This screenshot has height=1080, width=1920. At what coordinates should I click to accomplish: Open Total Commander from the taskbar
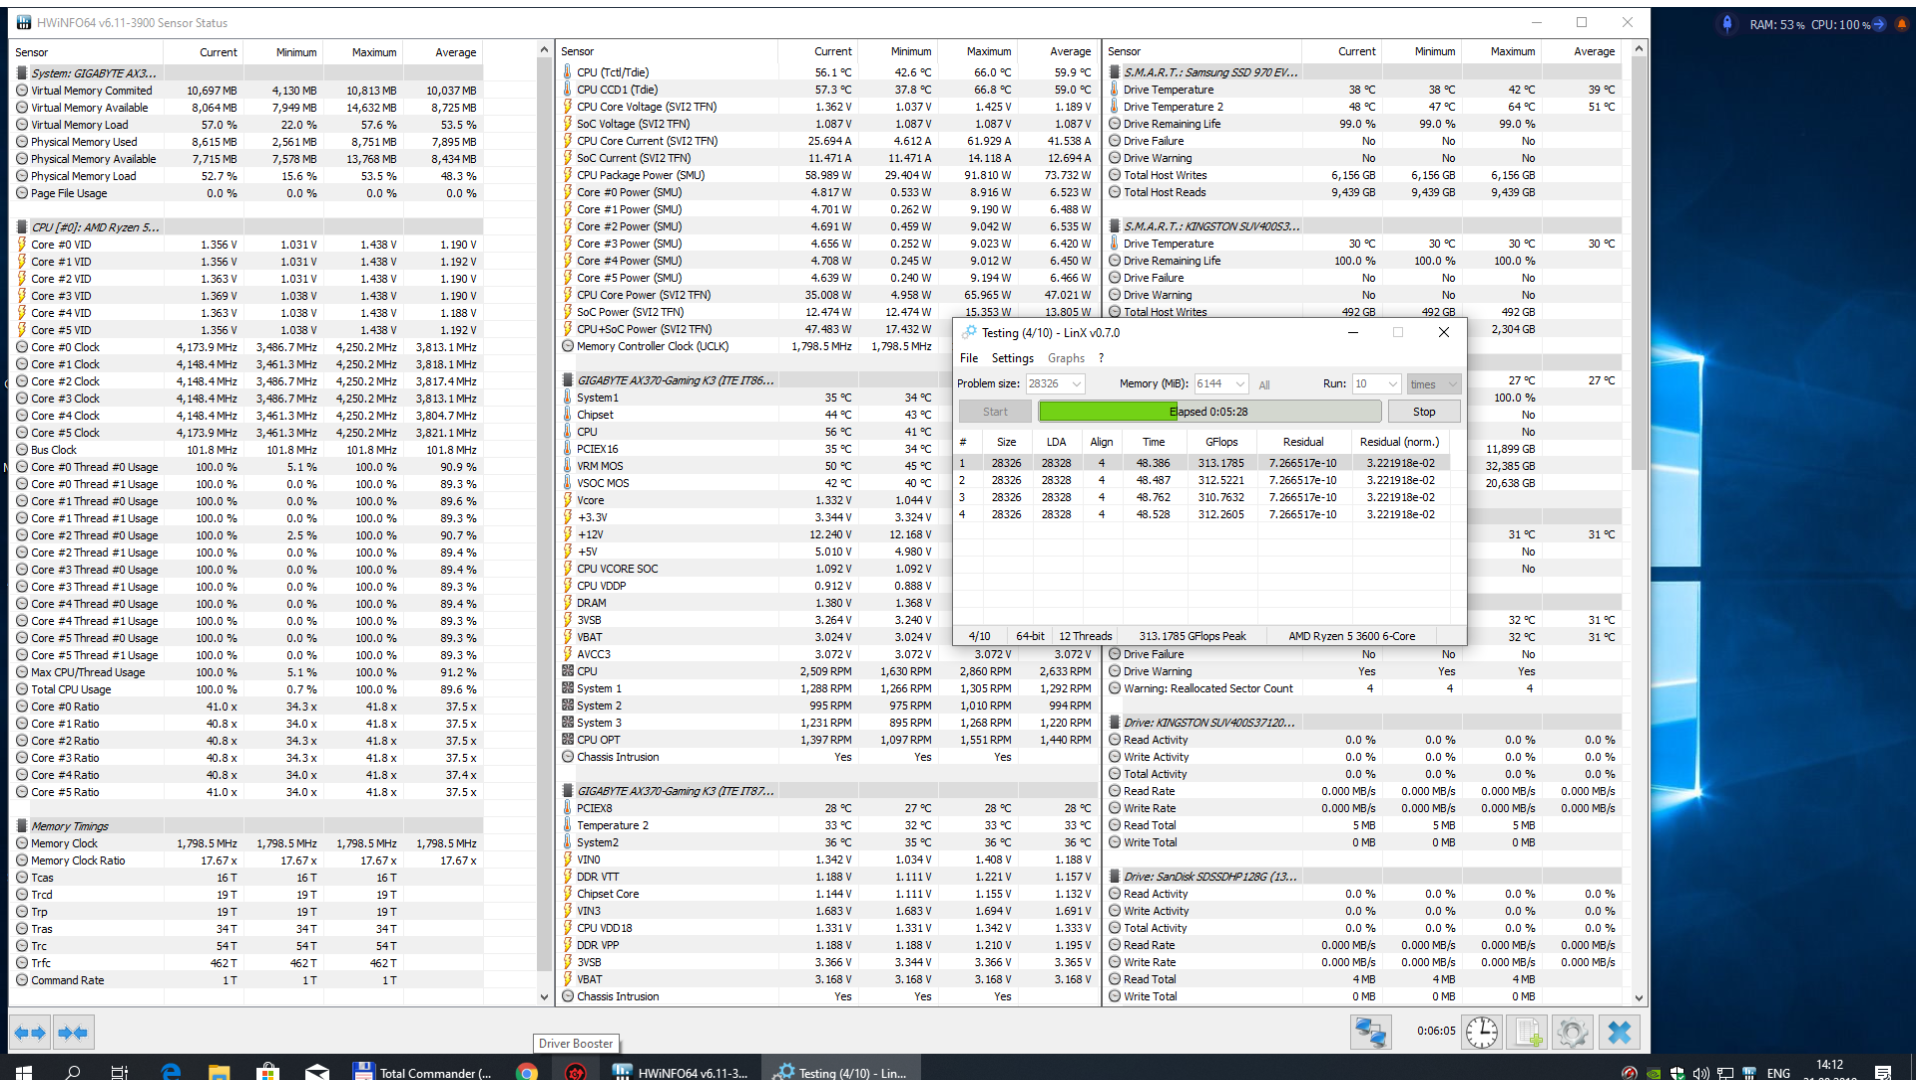[424, 1072]
